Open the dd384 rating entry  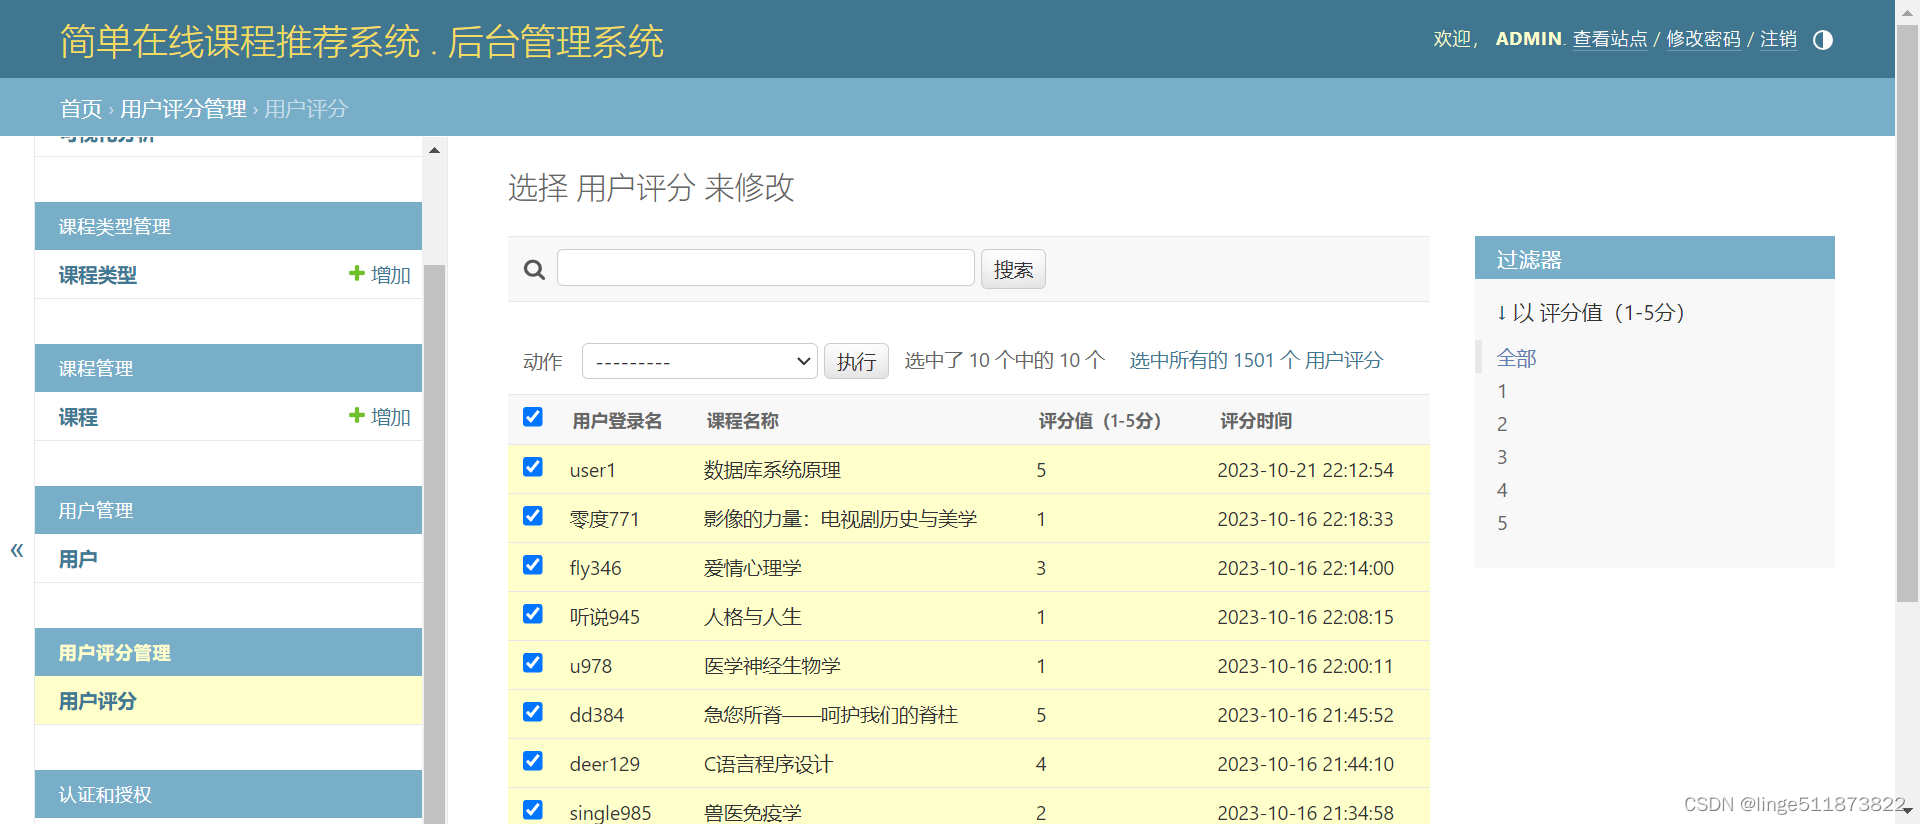pos(596,715)
